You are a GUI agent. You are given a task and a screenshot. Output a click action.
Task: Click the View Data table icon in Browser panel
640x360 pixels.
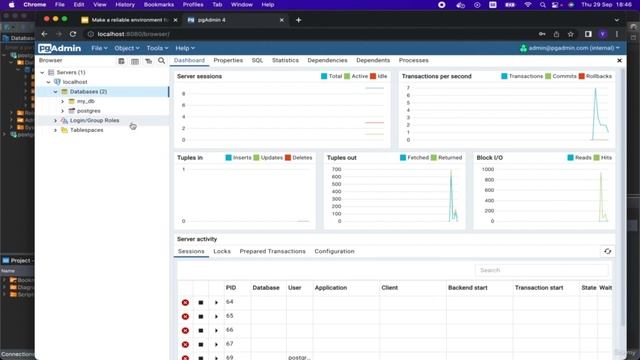click(135, 61)
